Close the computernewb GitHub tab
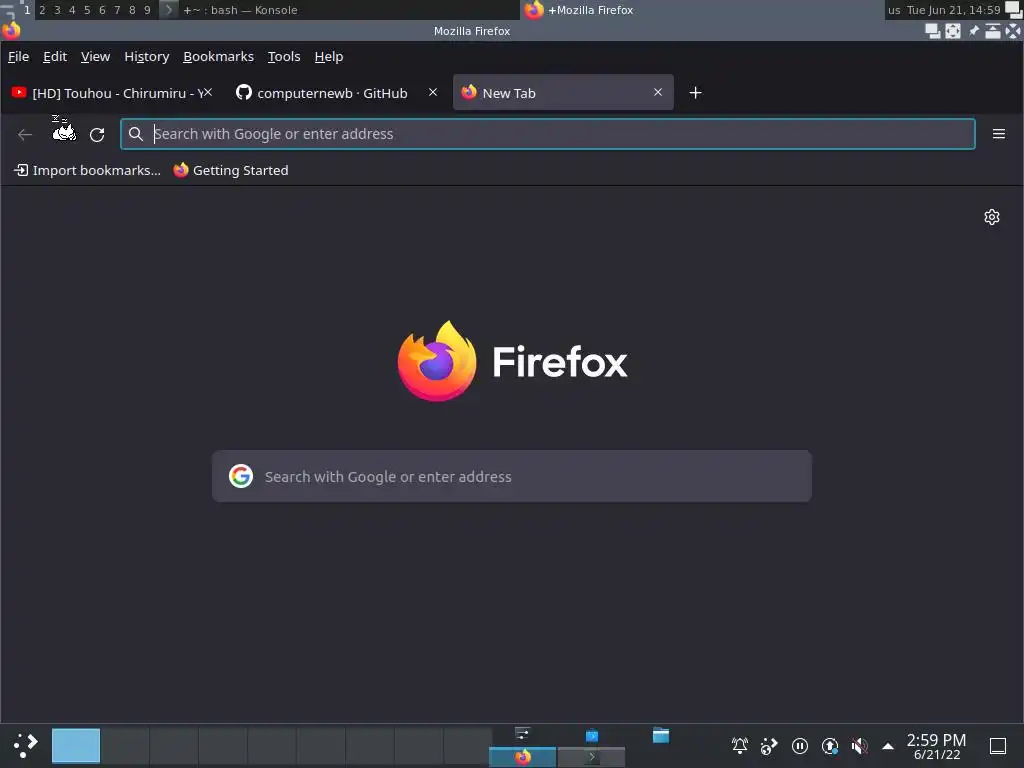Viewport: 1024px width, 768px height. point(432,92)
